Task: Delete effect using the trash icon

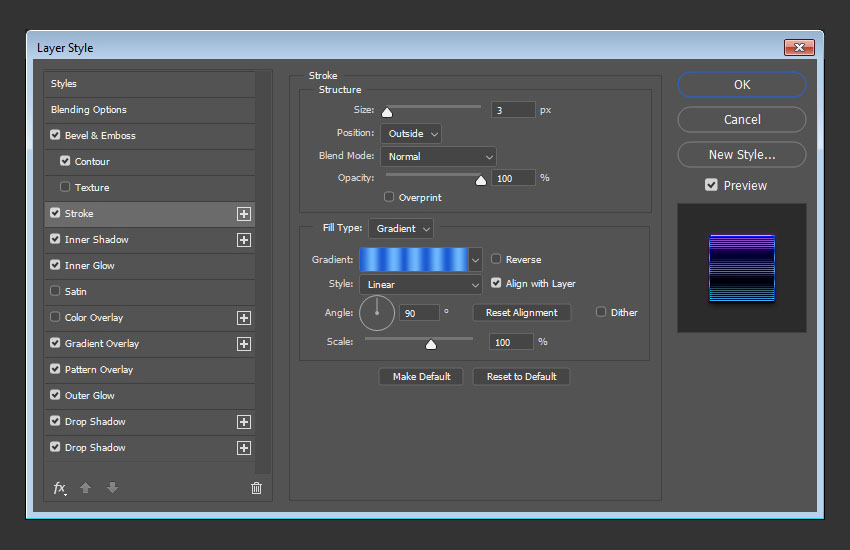Action: click(x=256, y=488)
